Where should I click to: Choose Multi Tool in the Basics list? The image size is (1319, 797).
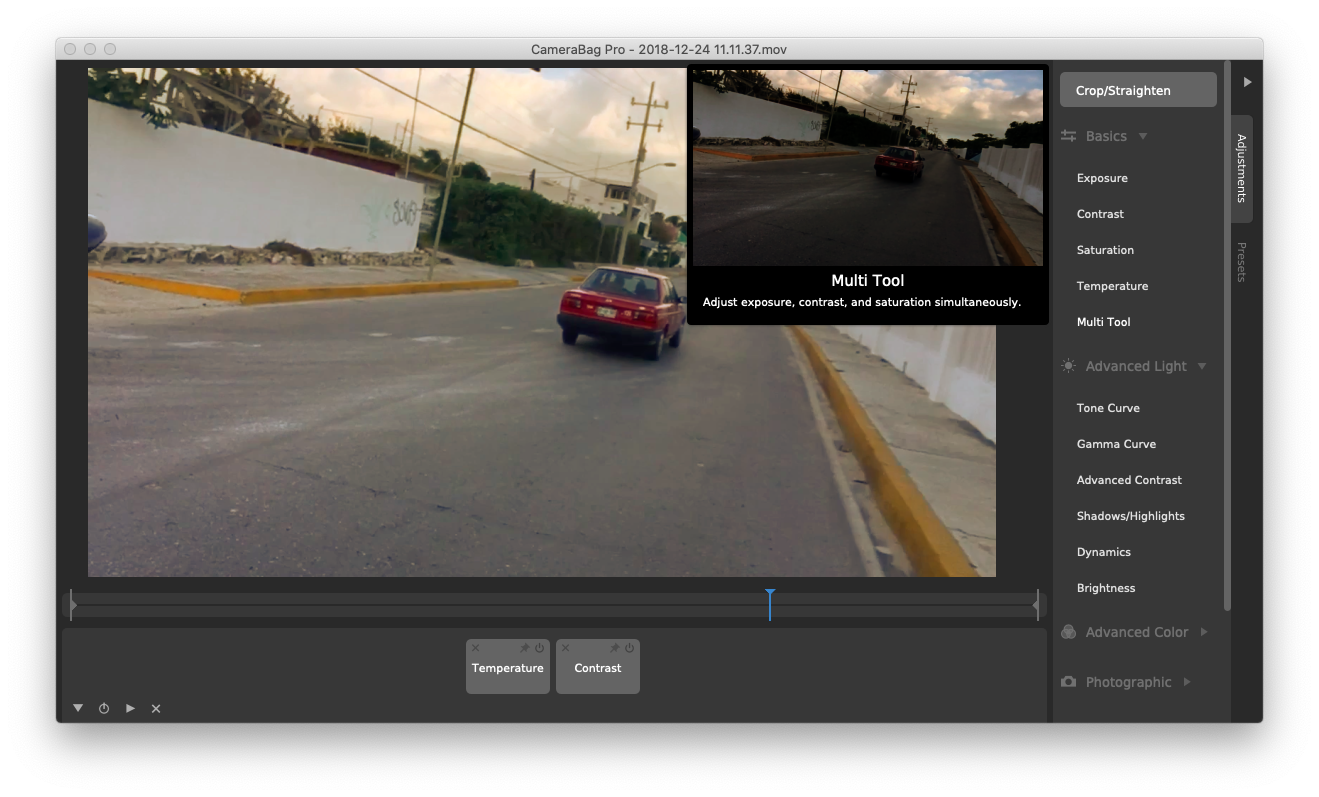[1103, 322]
